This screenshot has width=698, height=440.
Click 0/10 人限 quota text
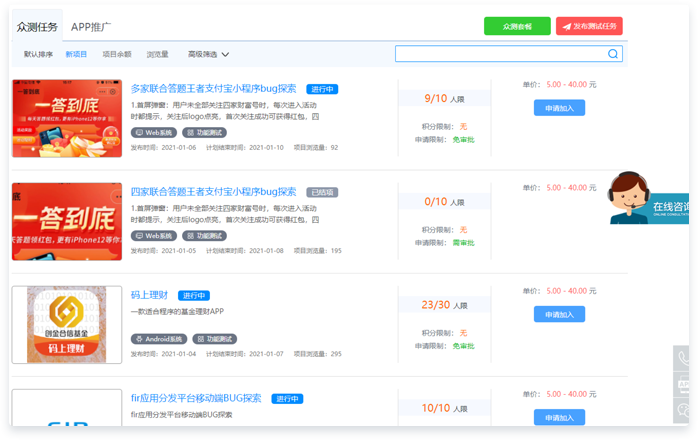[444, 202]
